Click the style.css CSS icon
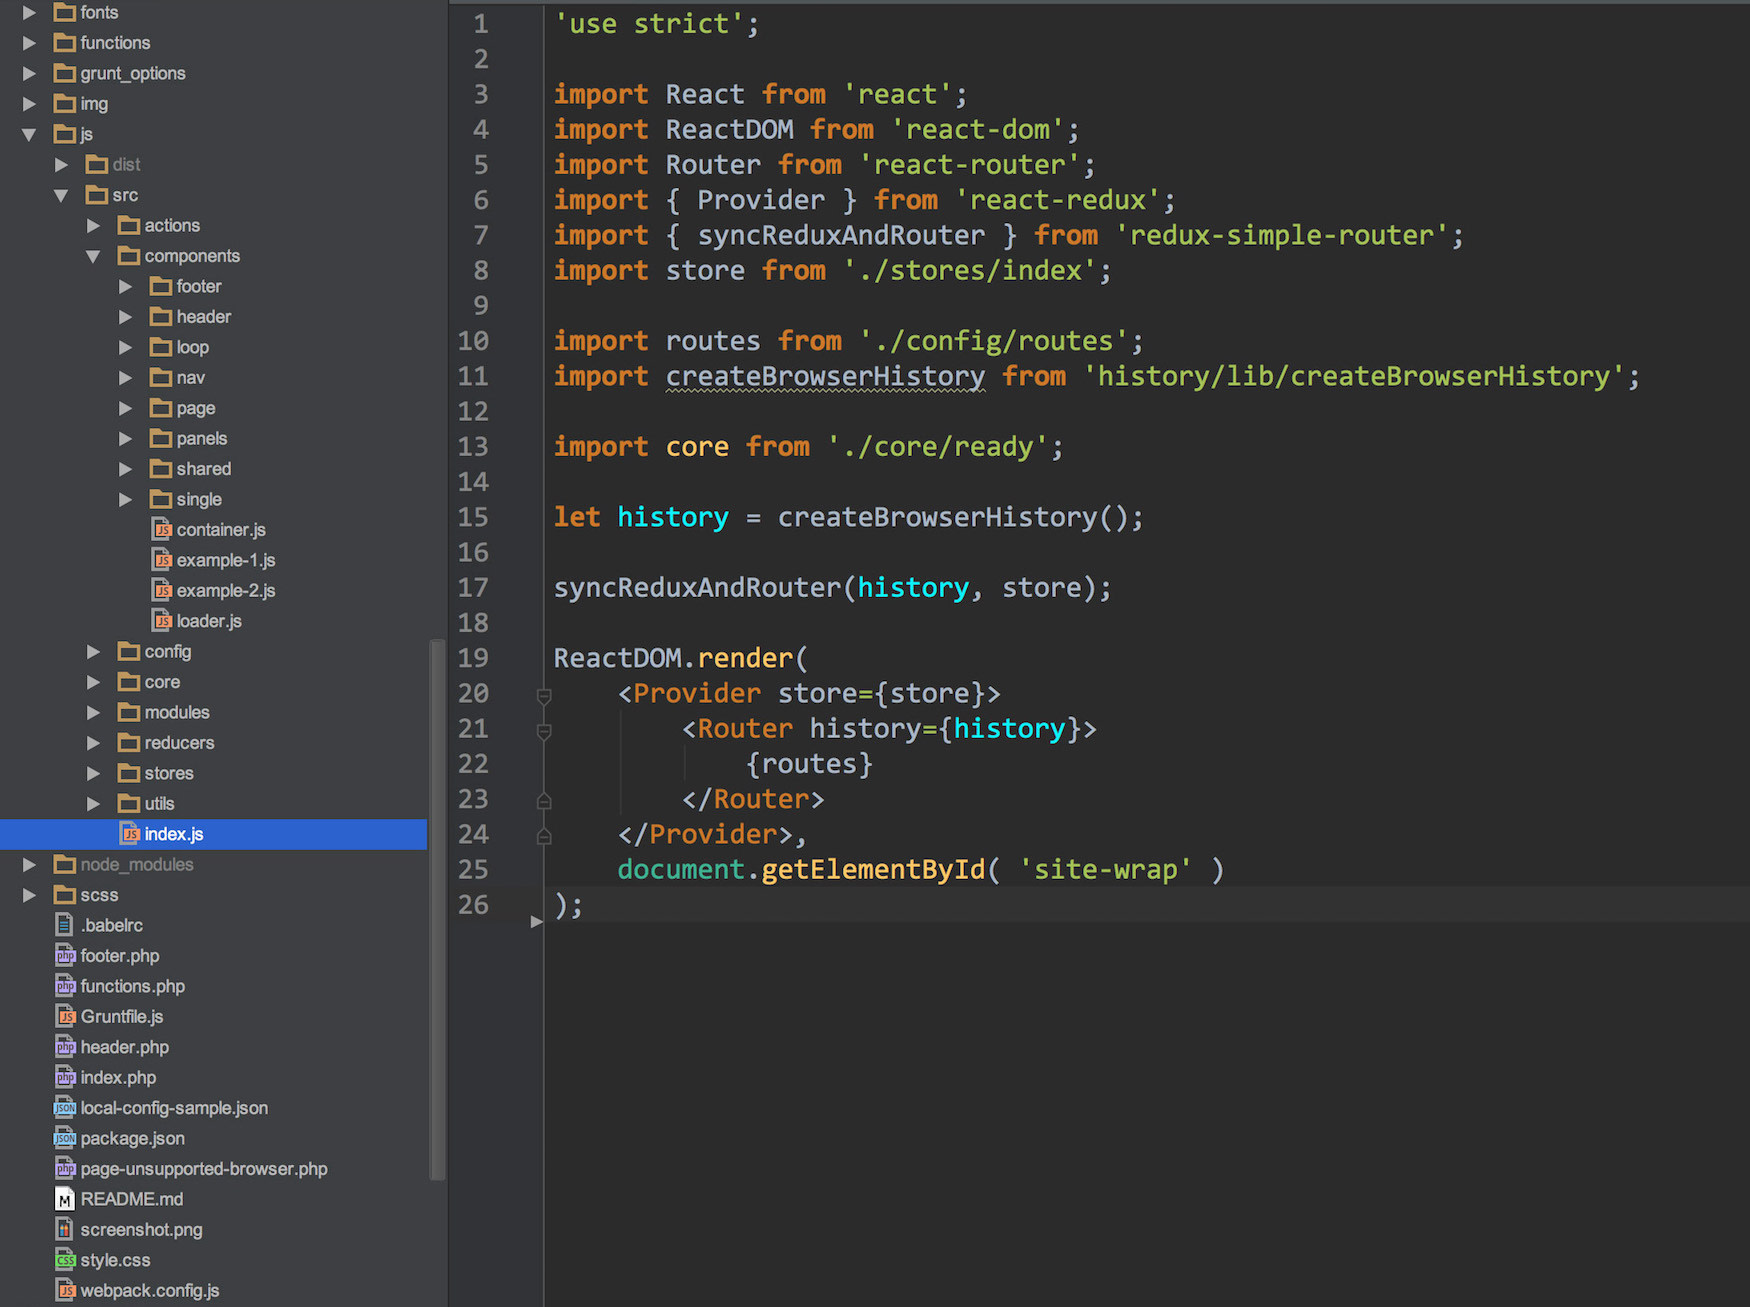Screen dimensions: 1750x1307 (x=65, y=1260)
